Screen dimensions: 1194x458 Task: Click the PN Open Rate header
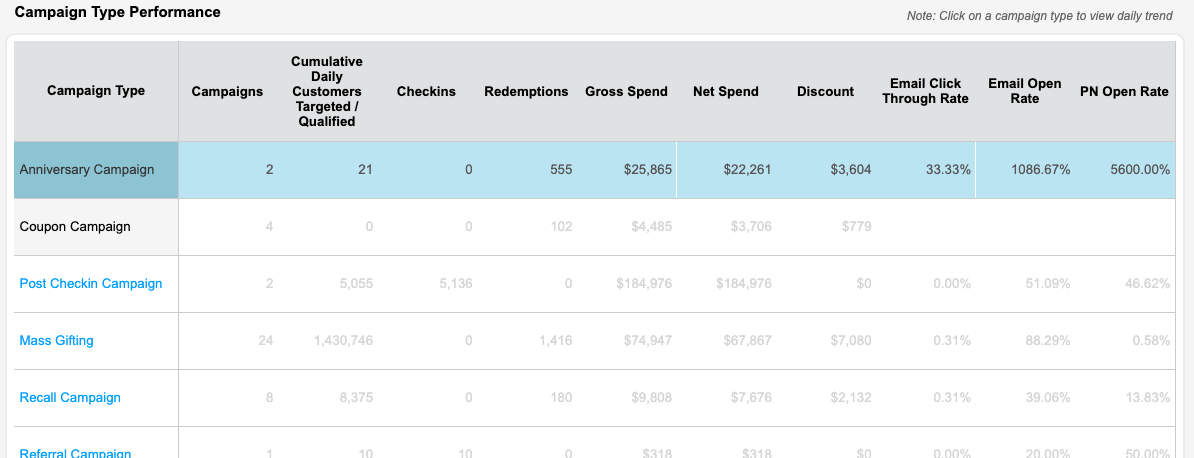pos(1125,91)
